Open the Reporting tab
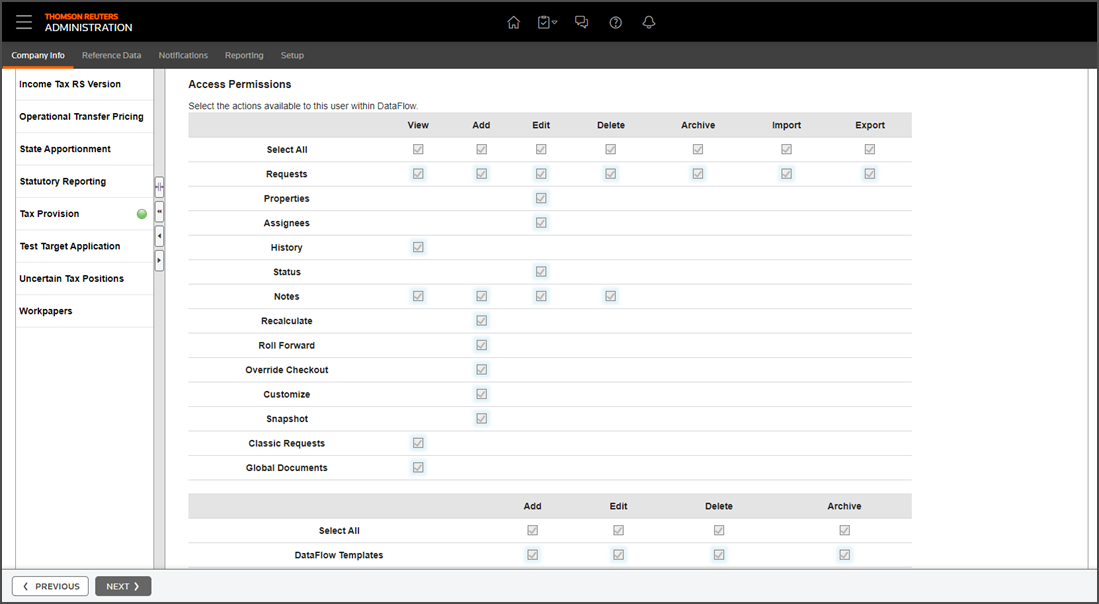1099x604 pixels. coord(244,55)
